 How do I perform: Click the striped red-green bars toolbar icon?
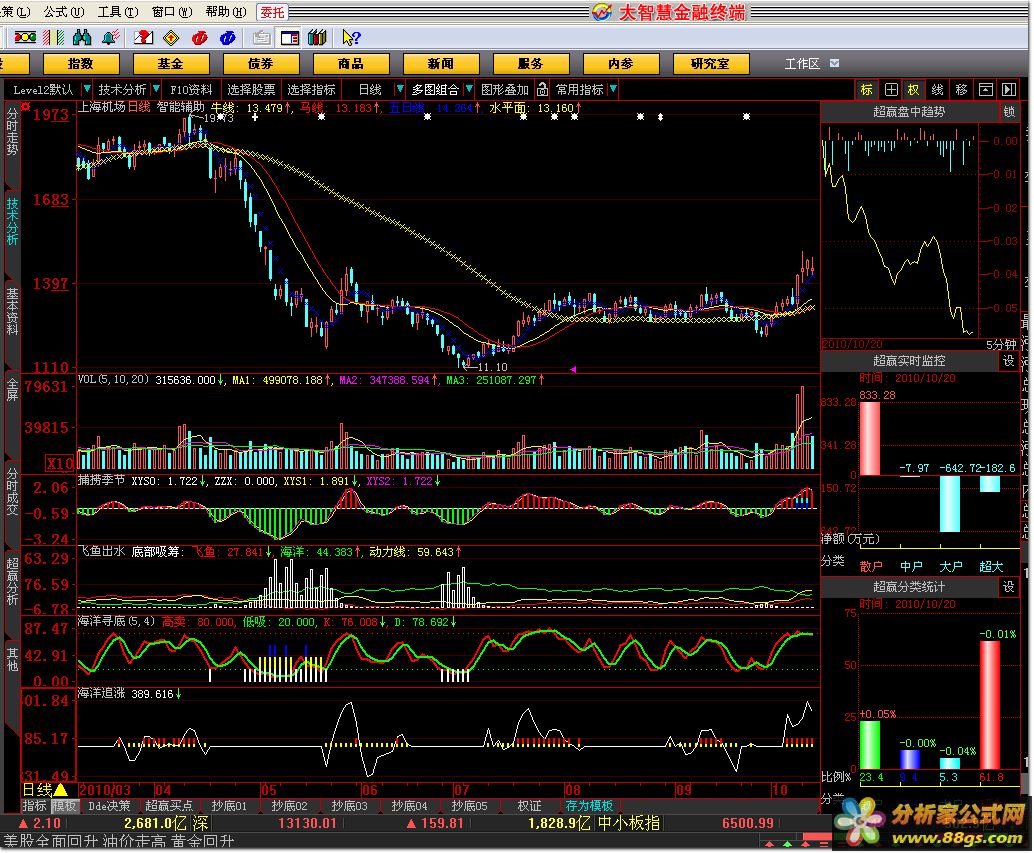53,38
